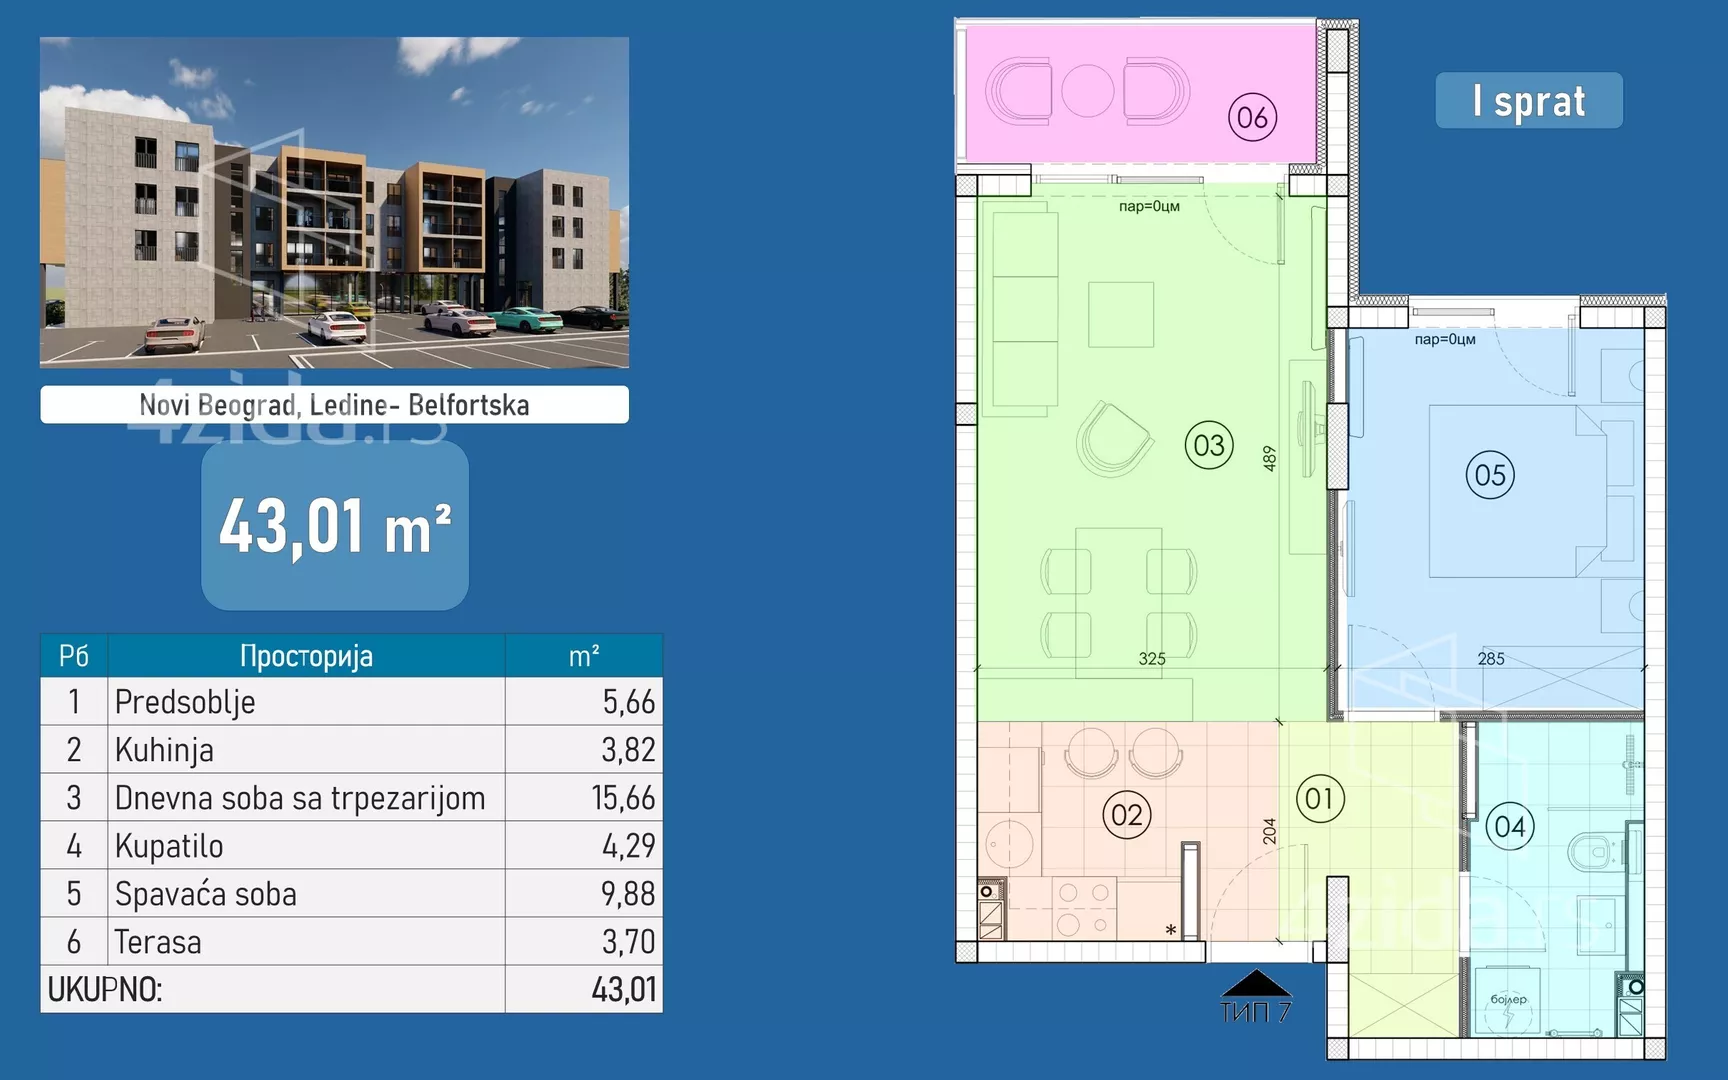Click the entrance arrow above ТИП 7
The image size is (1728, 1080).
[1256, 983]
